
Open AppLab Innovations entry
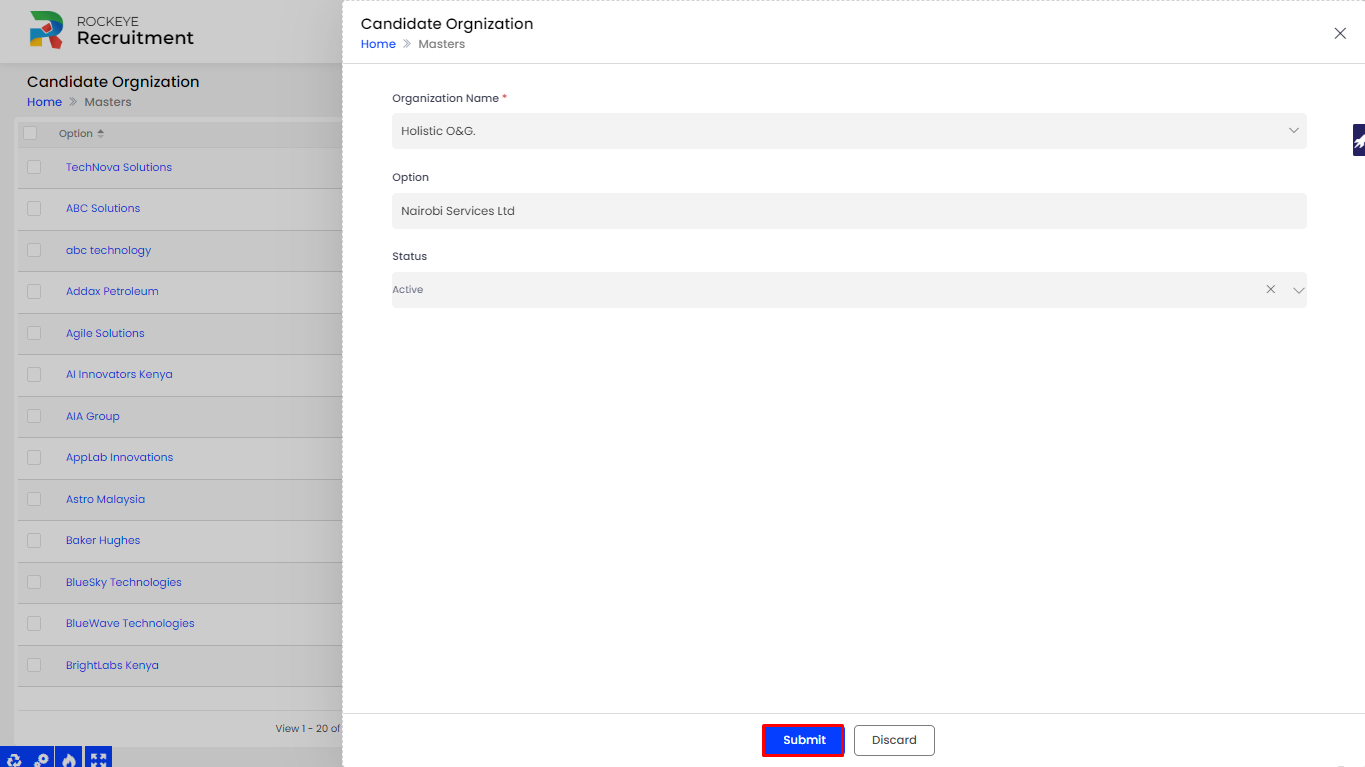click(119, 457)
